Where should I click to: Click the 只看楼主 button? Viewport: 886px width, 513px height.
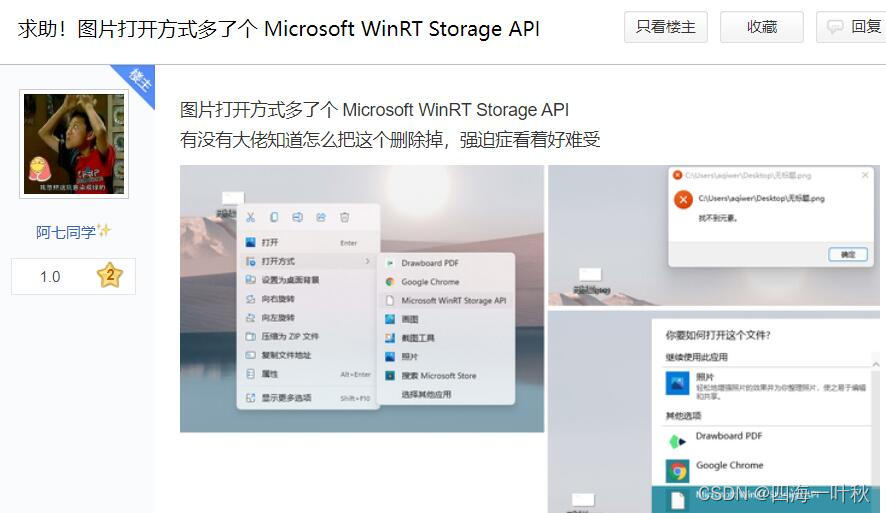click(x=666, y=27)
